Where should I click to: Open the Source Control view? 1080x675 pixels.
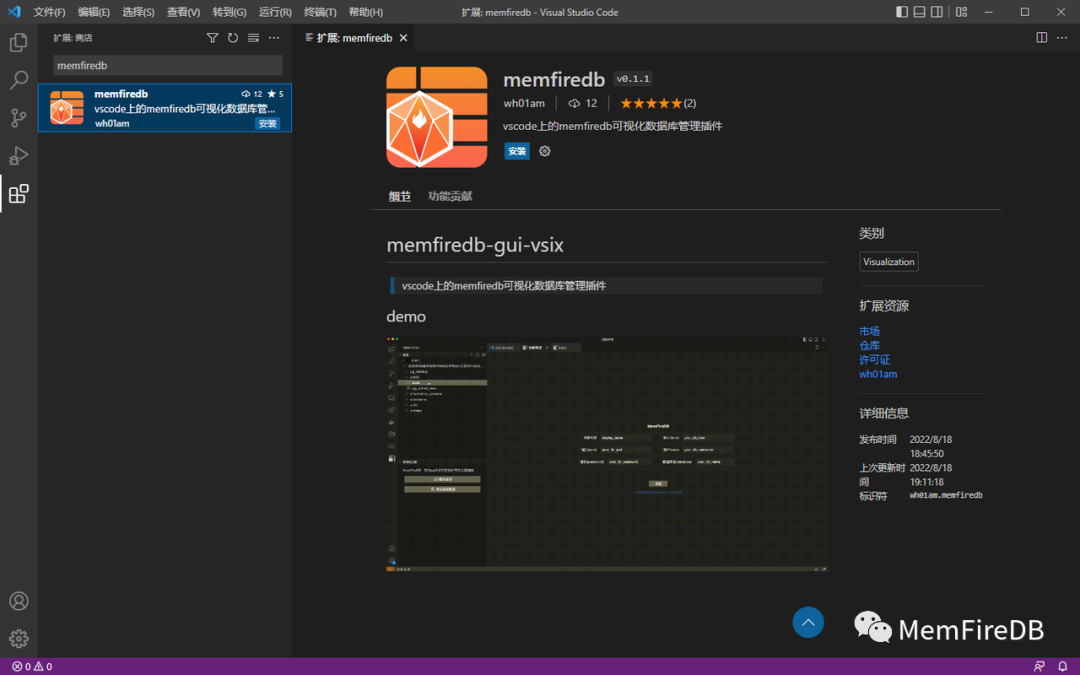tap(18, 118)
